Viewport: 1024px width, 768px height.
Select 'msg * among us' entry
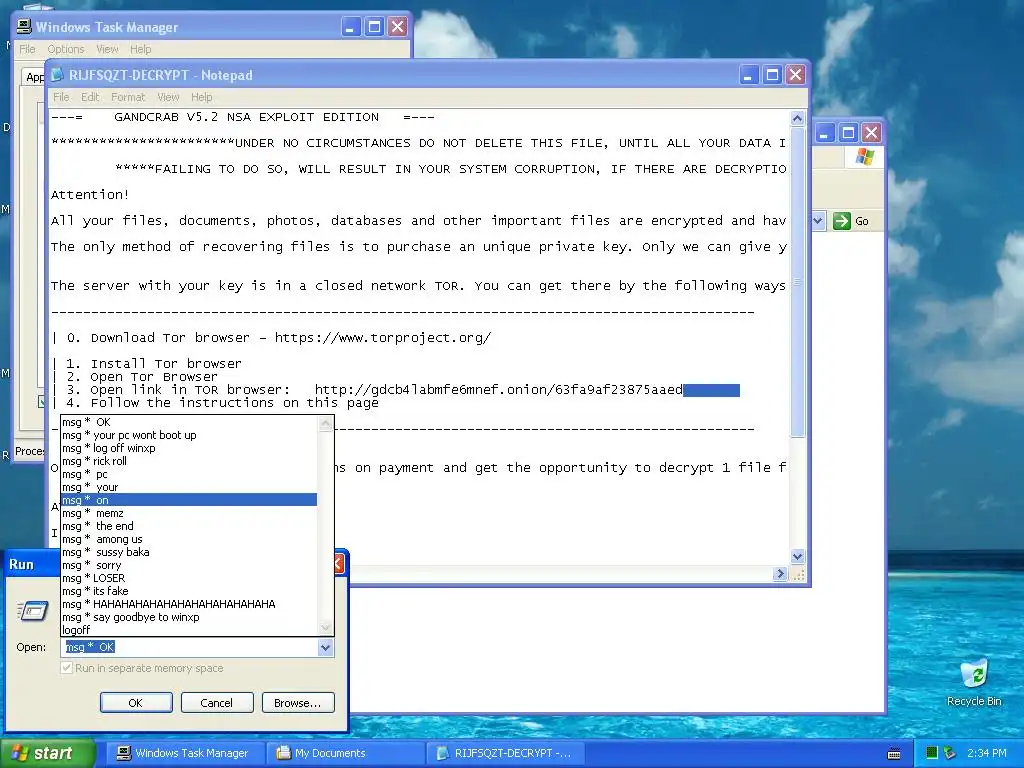[x=189, y=539]
